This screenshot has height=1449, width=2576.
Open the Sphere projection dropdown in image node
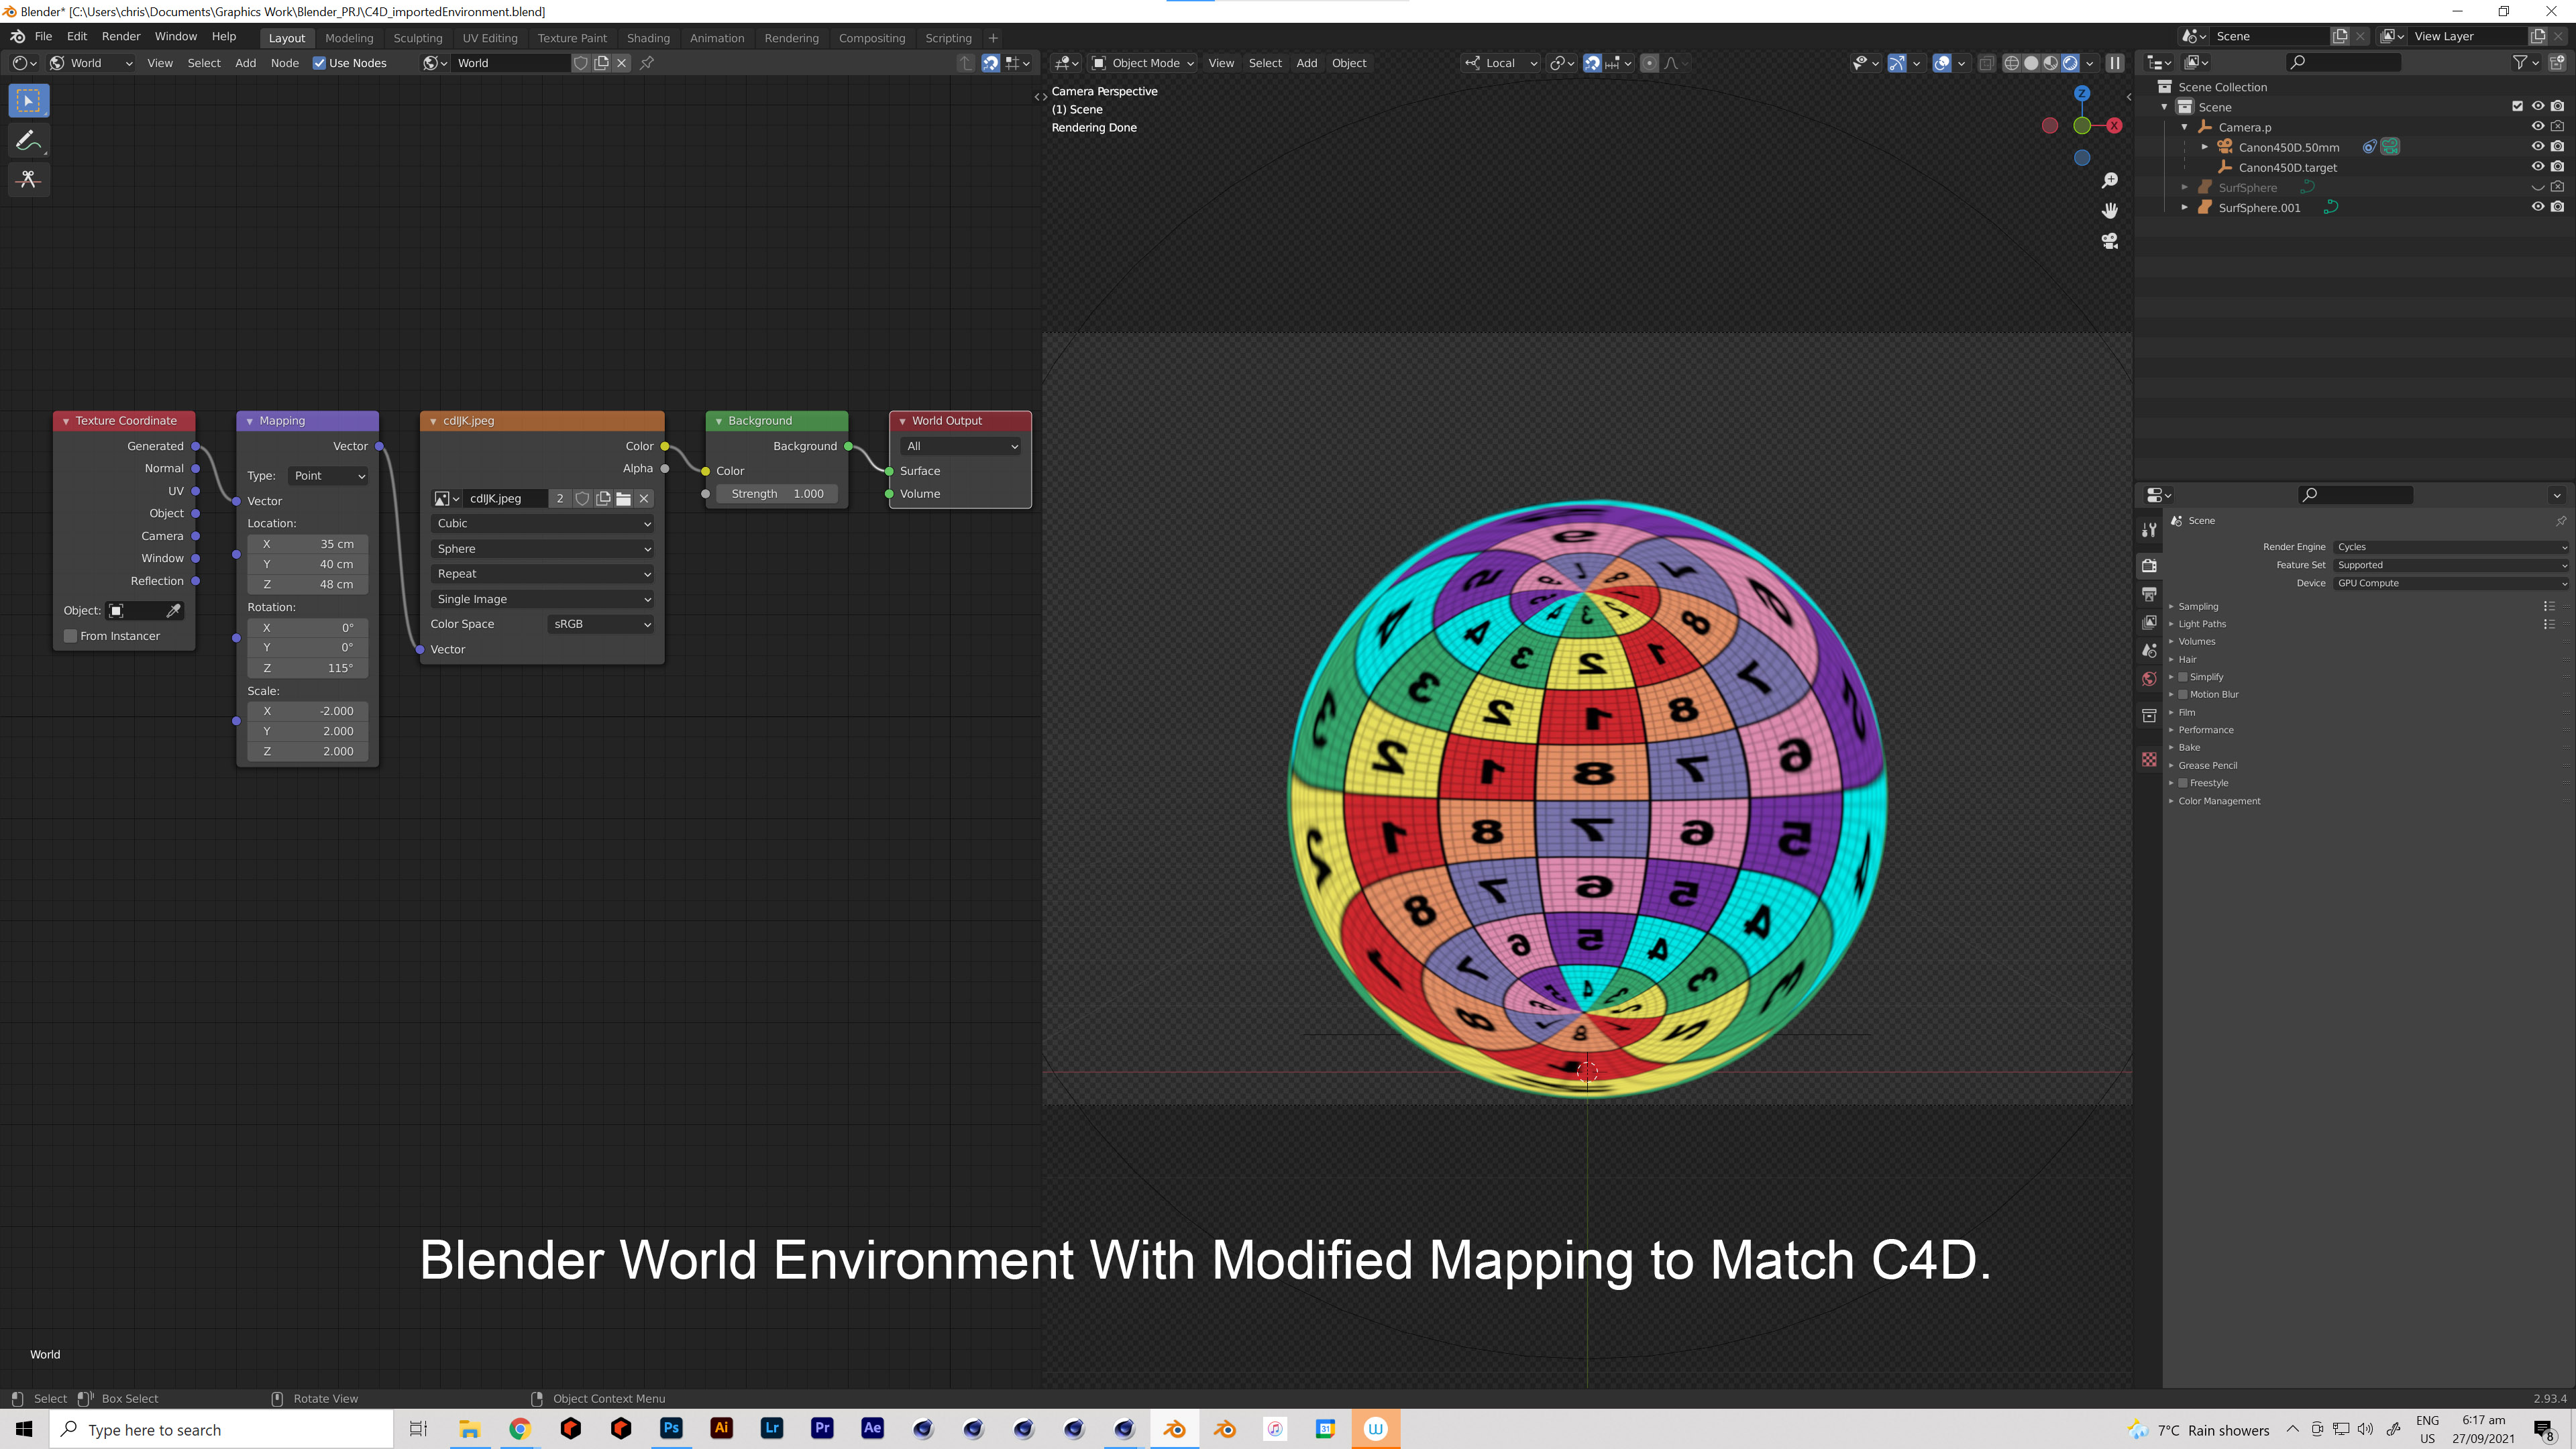click(x=543, y=549)
